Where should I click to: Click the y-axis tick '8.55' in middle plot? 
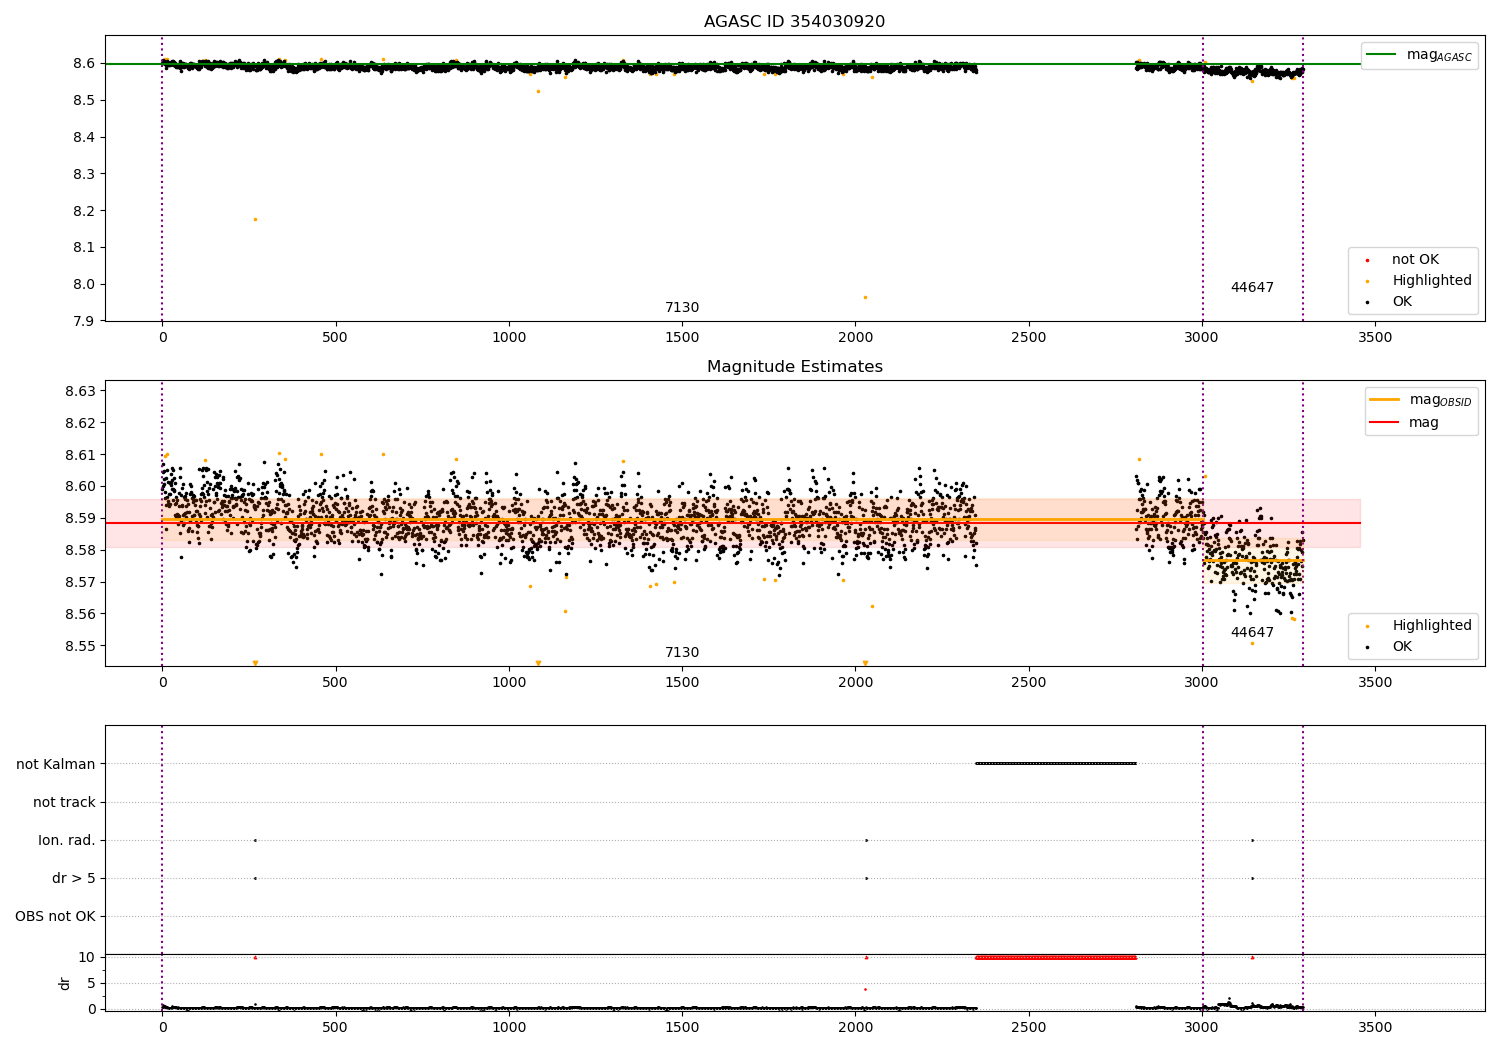tap(79, 646)
